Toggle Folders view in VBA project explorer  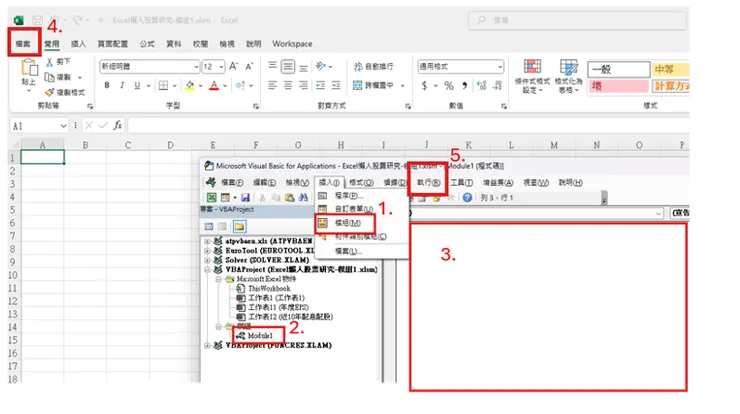click(x=240, y=227)
